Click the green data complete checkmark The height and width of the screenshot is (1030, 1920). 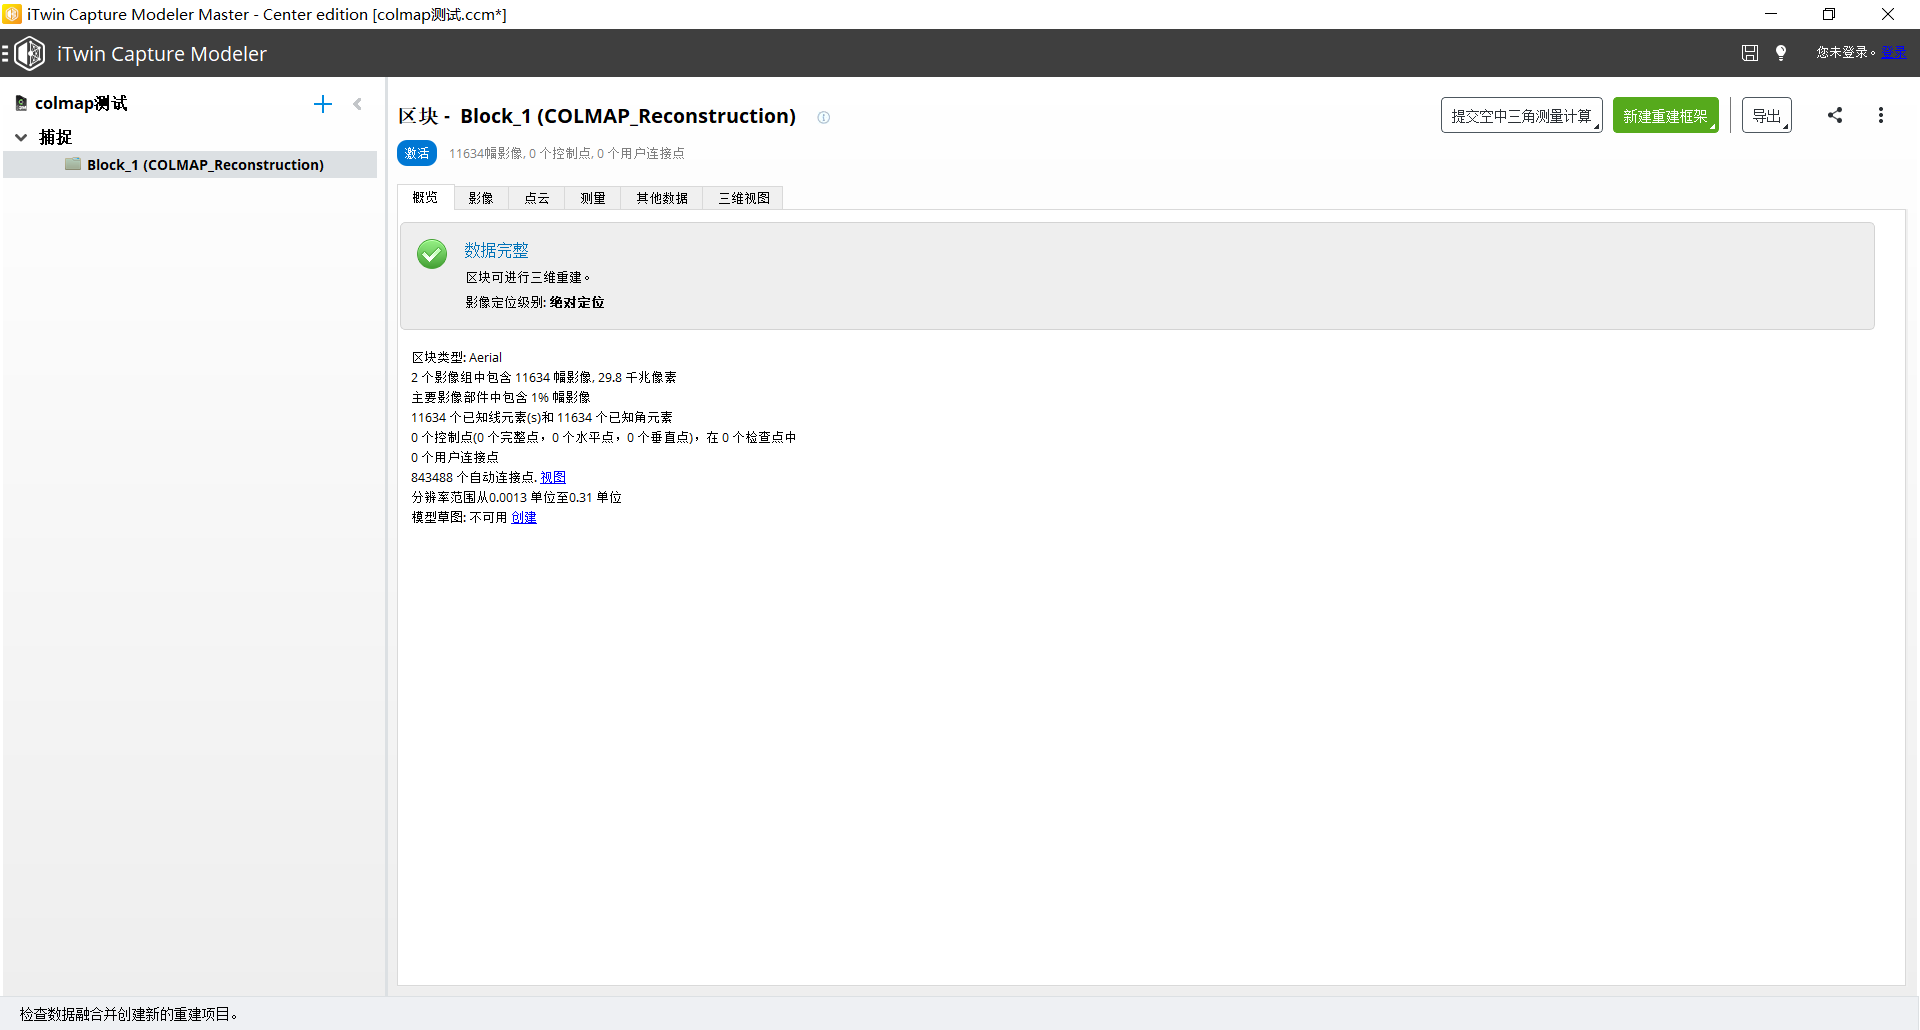[x=432, y=254]
